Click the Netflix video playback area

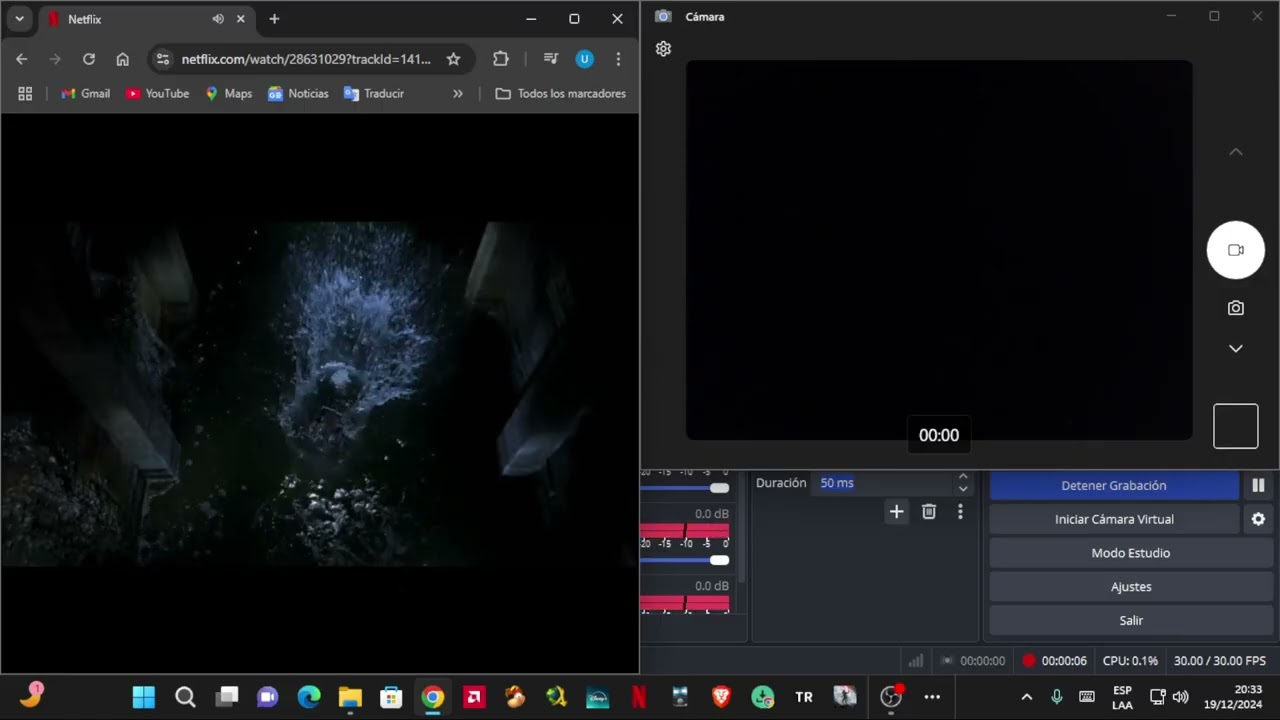[x=320, y=393]
